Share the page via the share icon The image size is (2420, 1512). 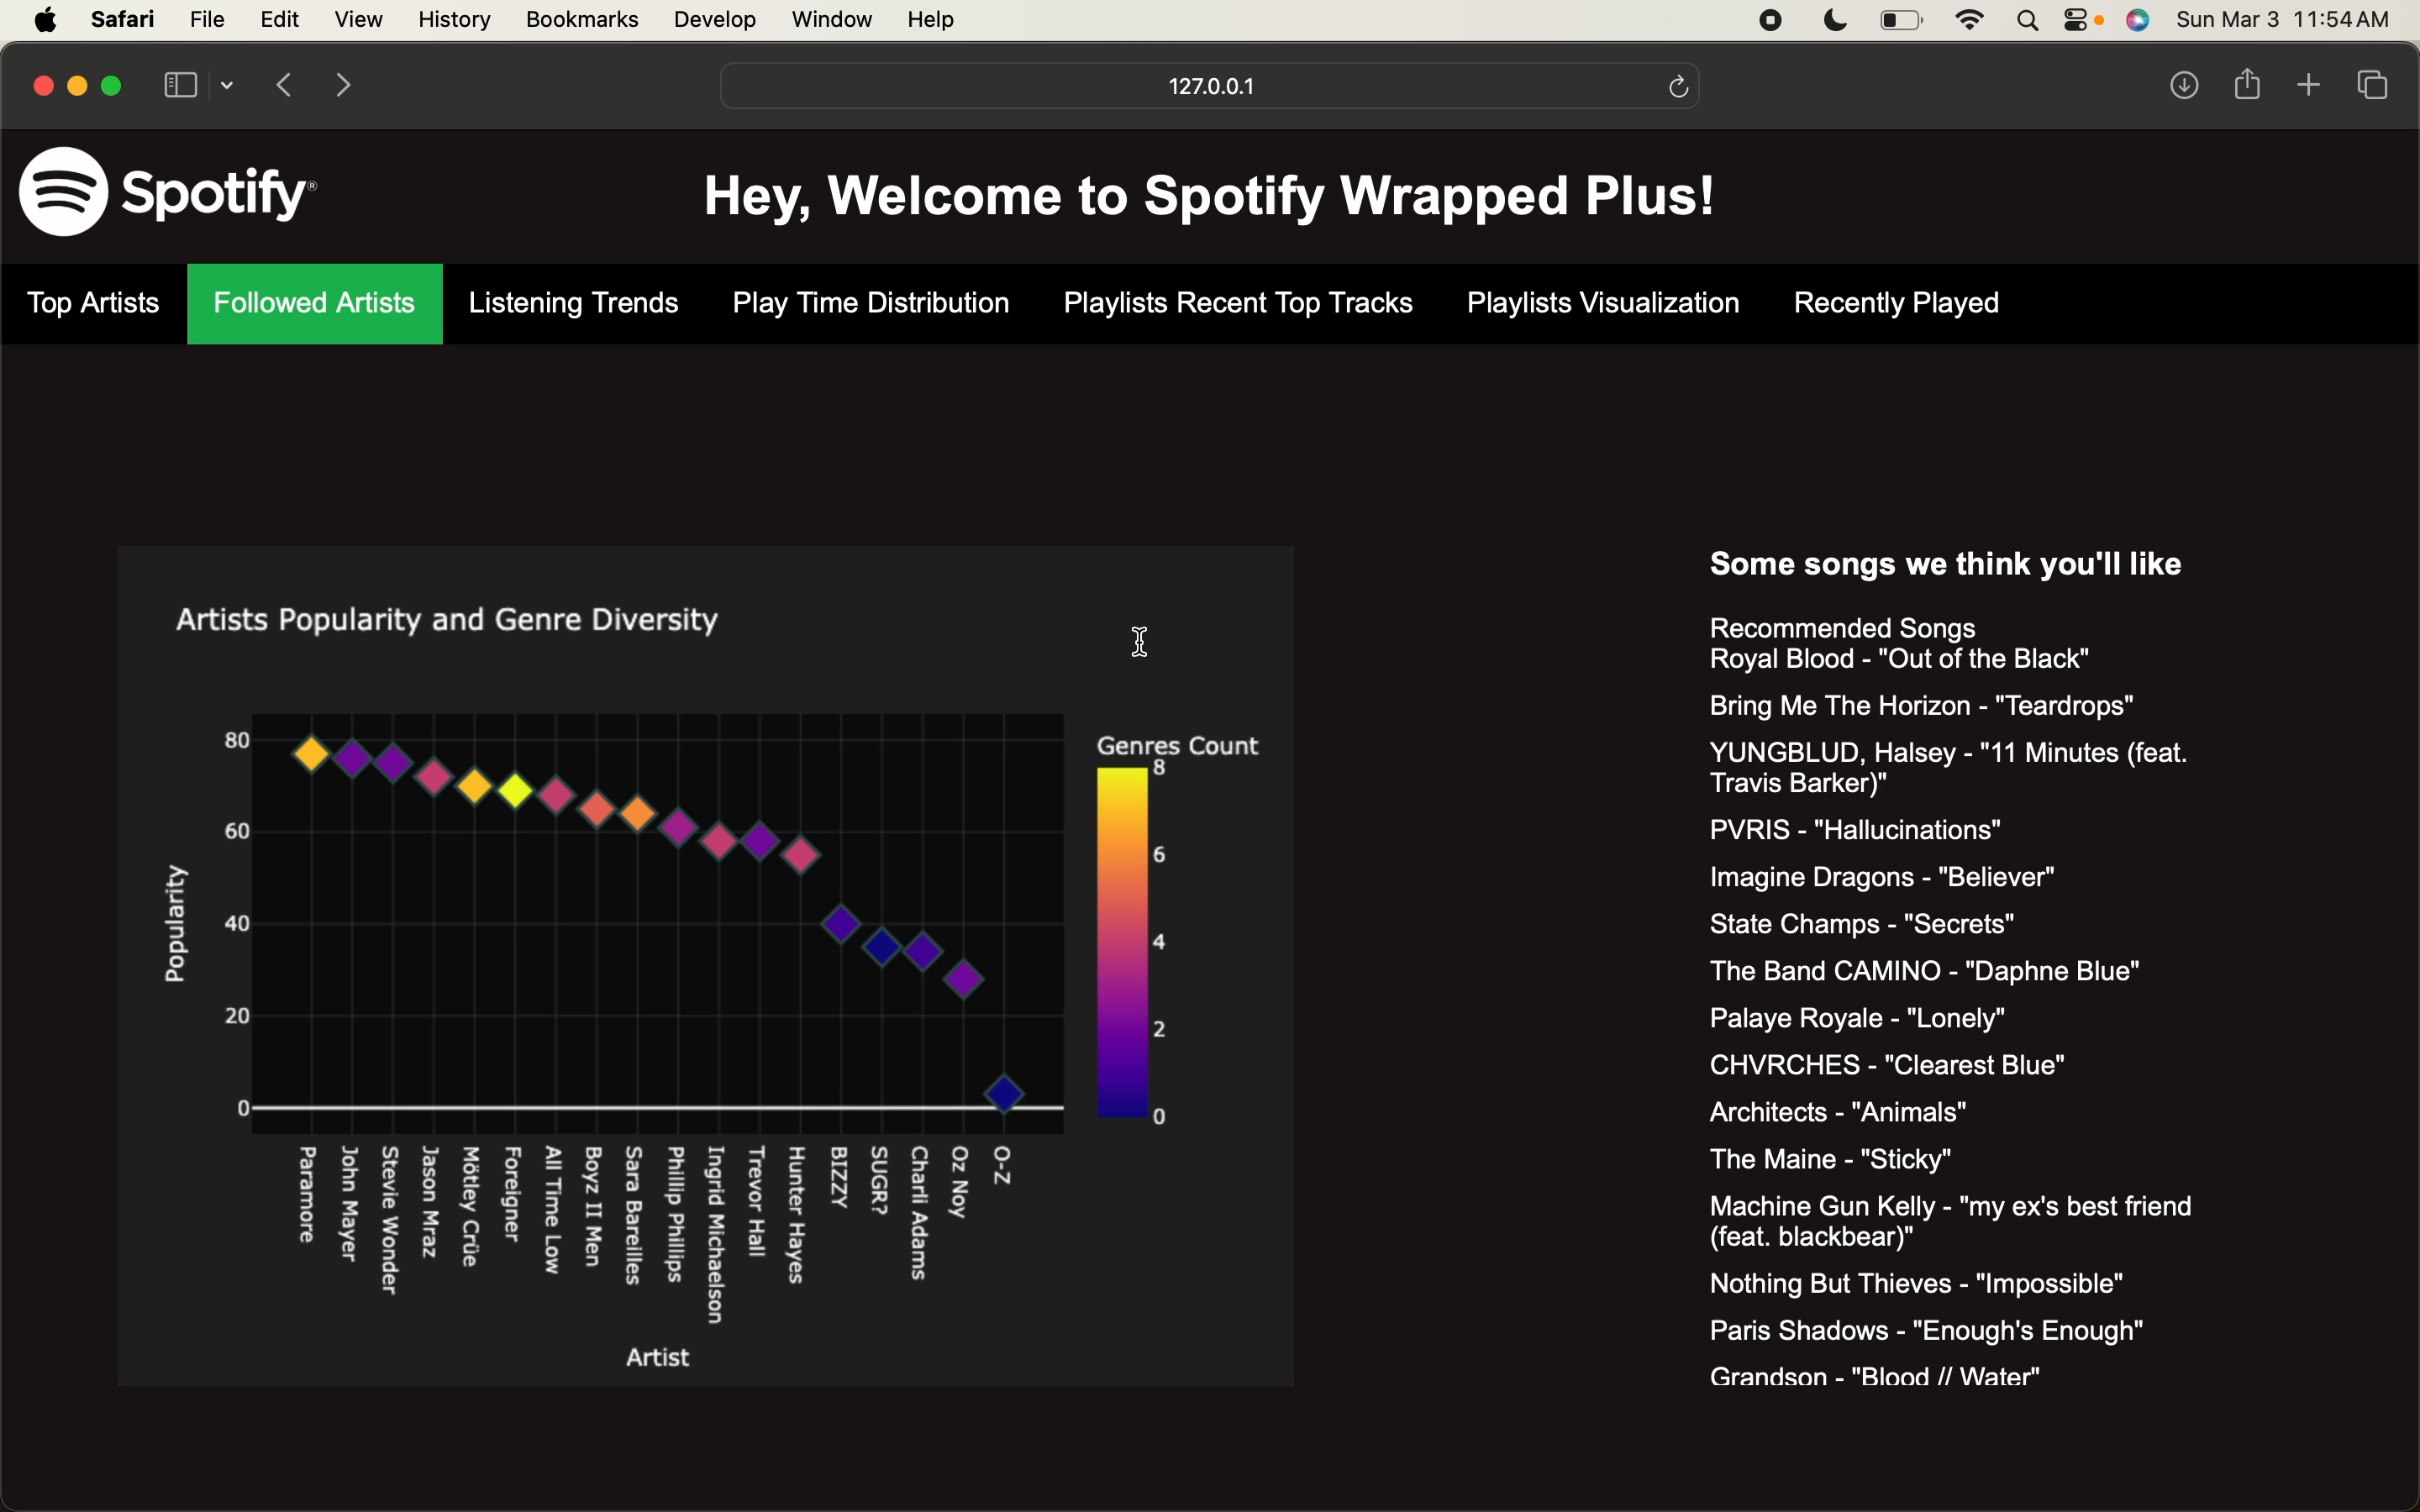click(2246, 85)
